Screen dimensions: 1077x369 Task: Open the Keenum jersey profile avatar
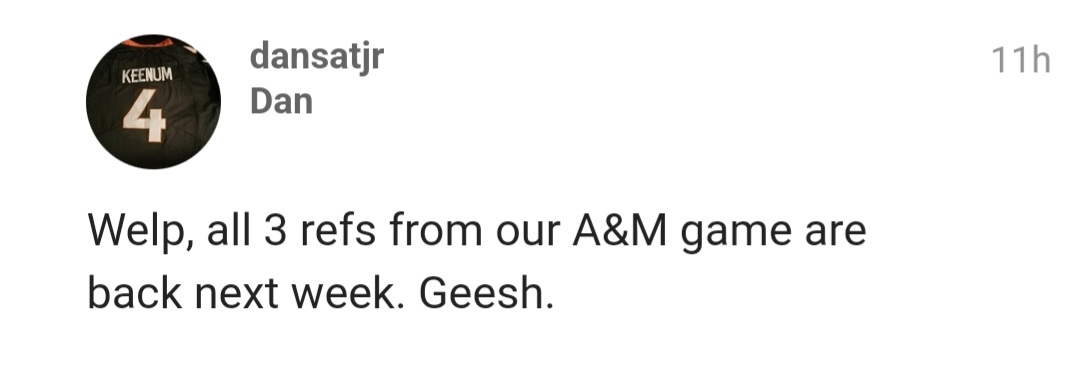tap(153, 102)
